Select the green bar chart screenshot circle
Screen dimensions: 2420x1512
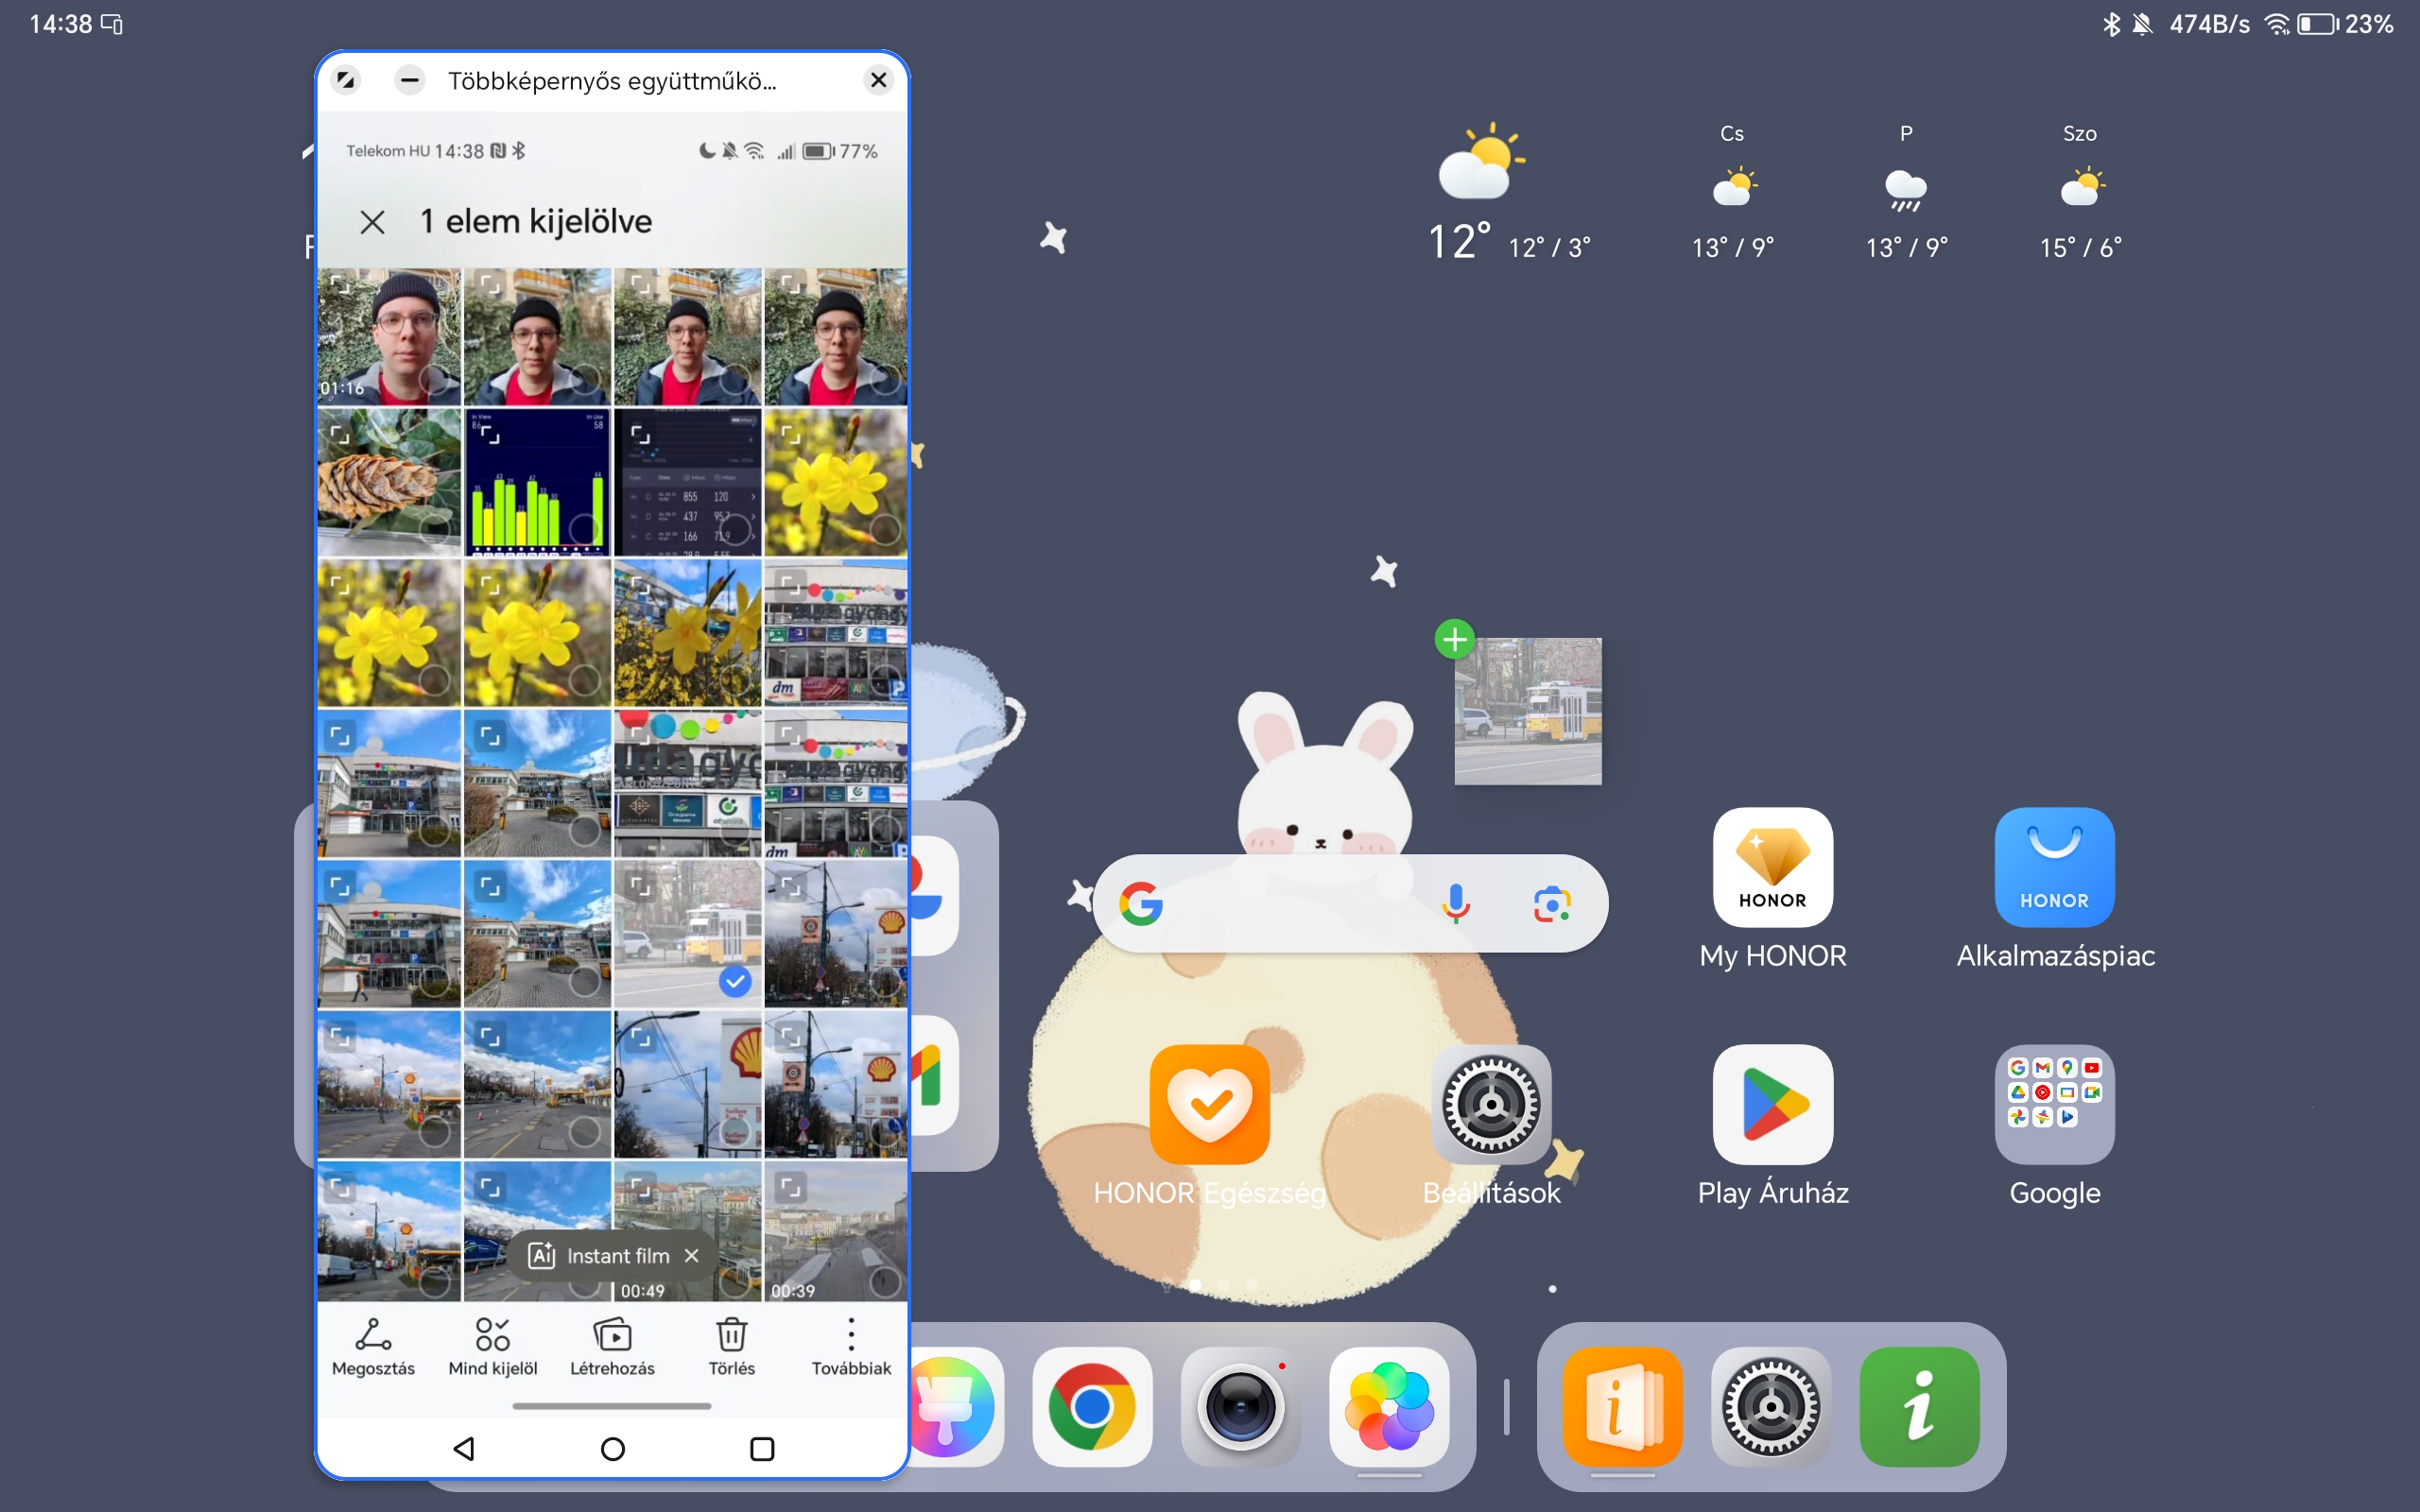584,529
